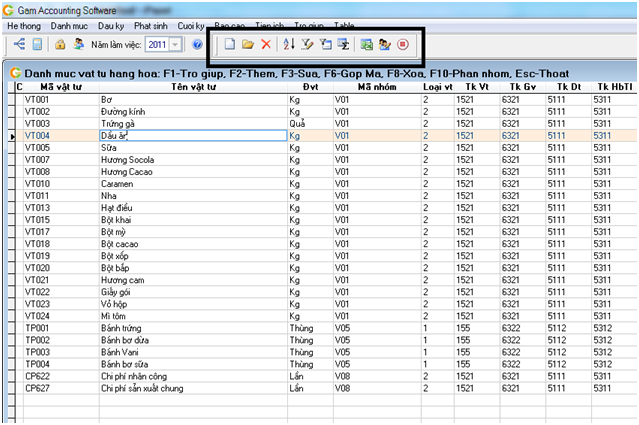This screenshot has height=425, width=639.
Task: Click the open folder icon
Action: tap(247, 44)
